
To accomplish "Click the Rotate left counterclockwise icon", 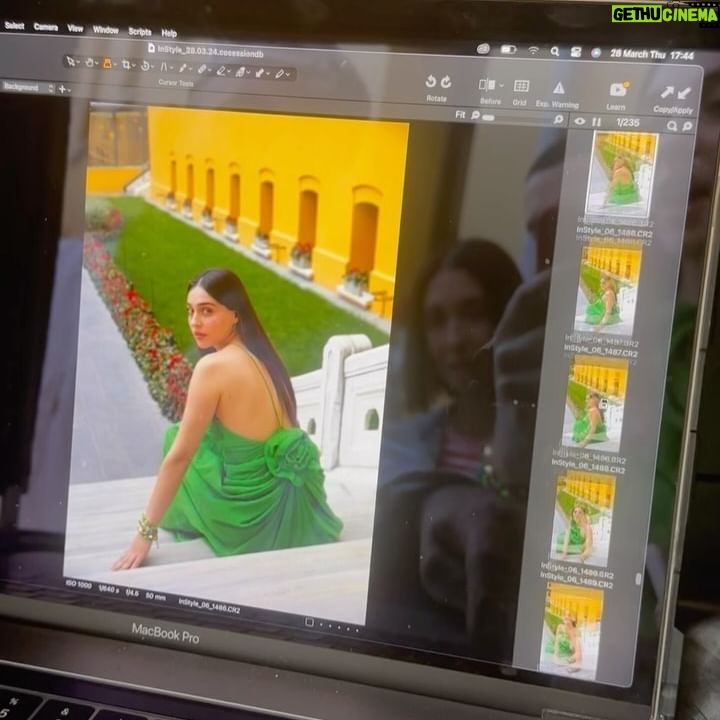I will [x=430, y=81].
